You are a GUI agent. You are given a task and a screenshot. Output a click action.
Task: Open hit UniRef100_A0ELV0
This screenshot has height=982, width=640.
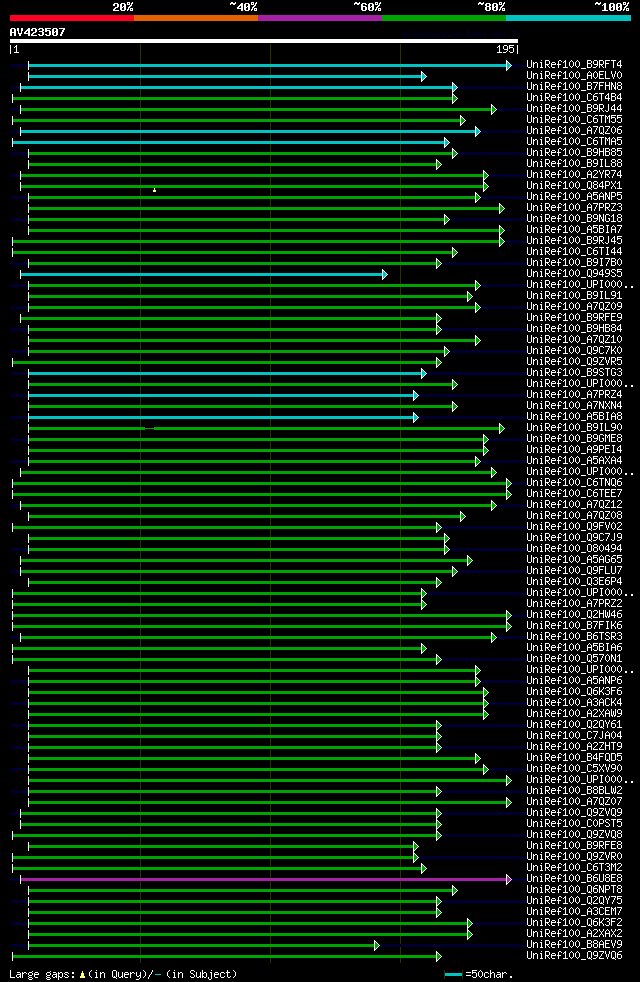point(574,76)
